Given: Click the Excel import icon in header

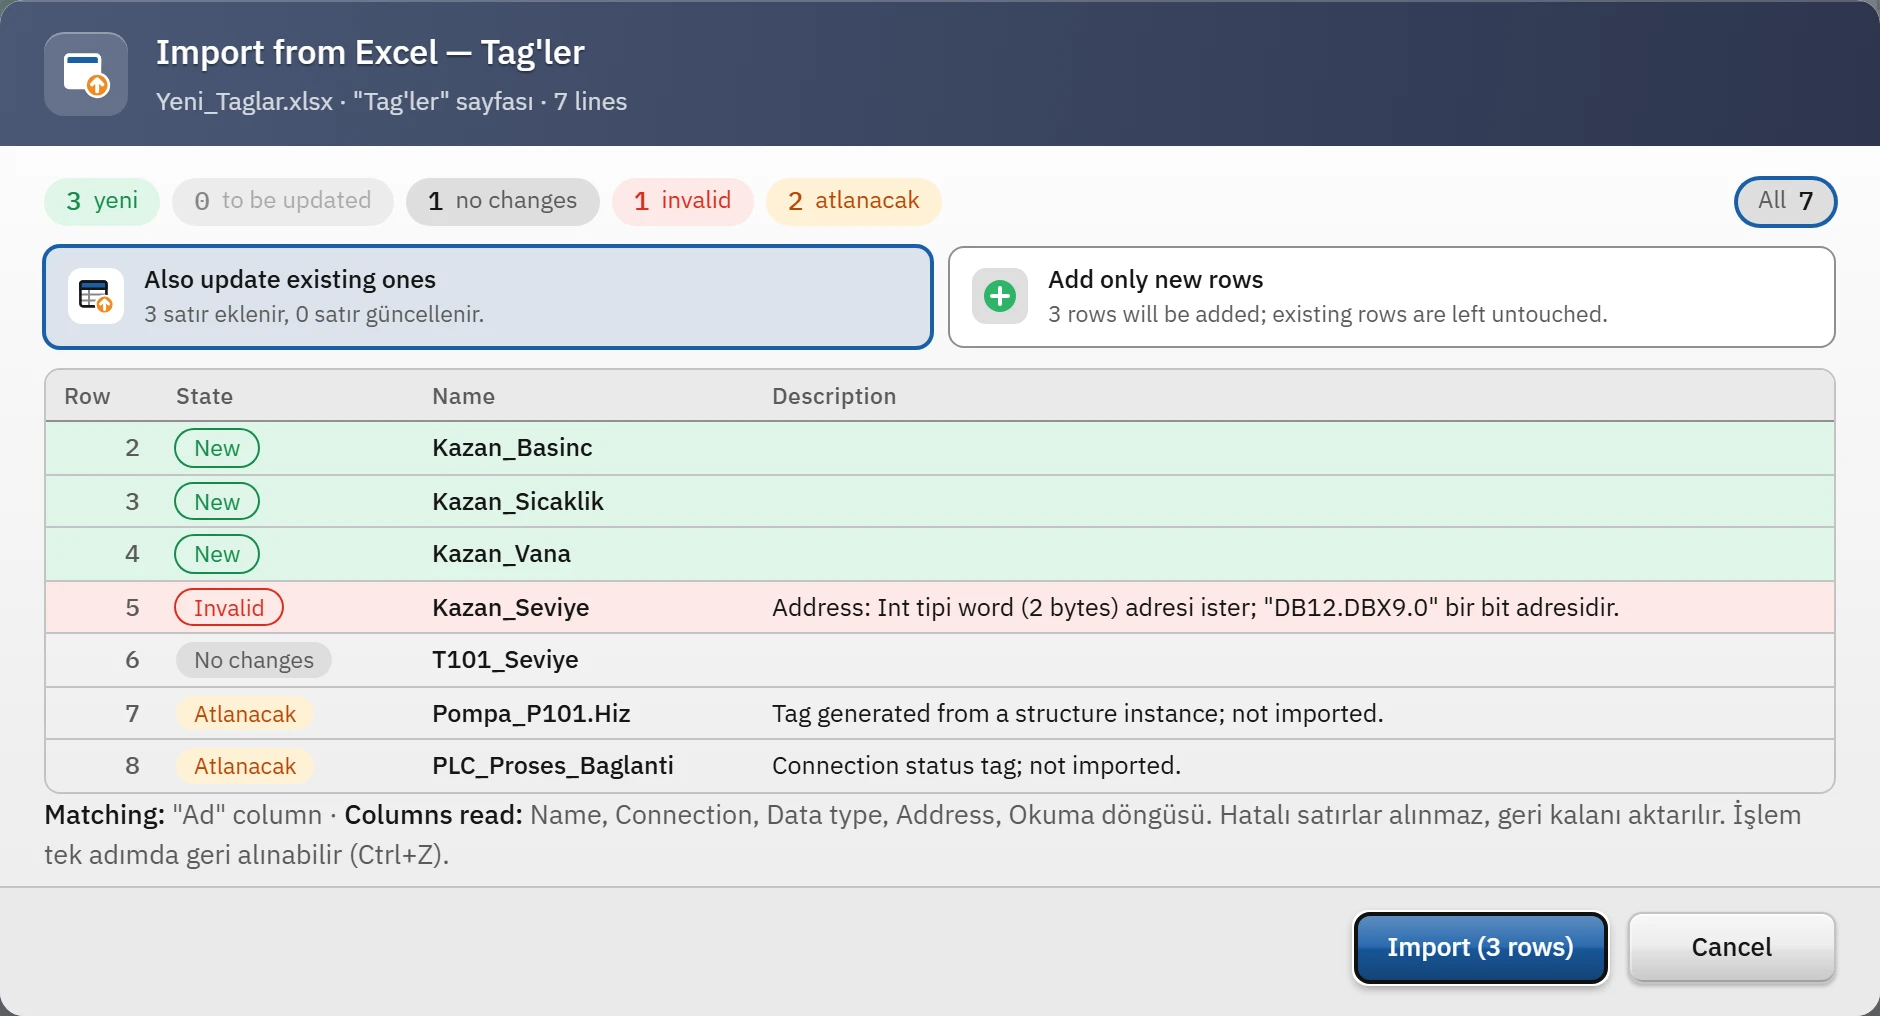Looking at the screenshot, I should pyautogui.click(x=86, y=74).
